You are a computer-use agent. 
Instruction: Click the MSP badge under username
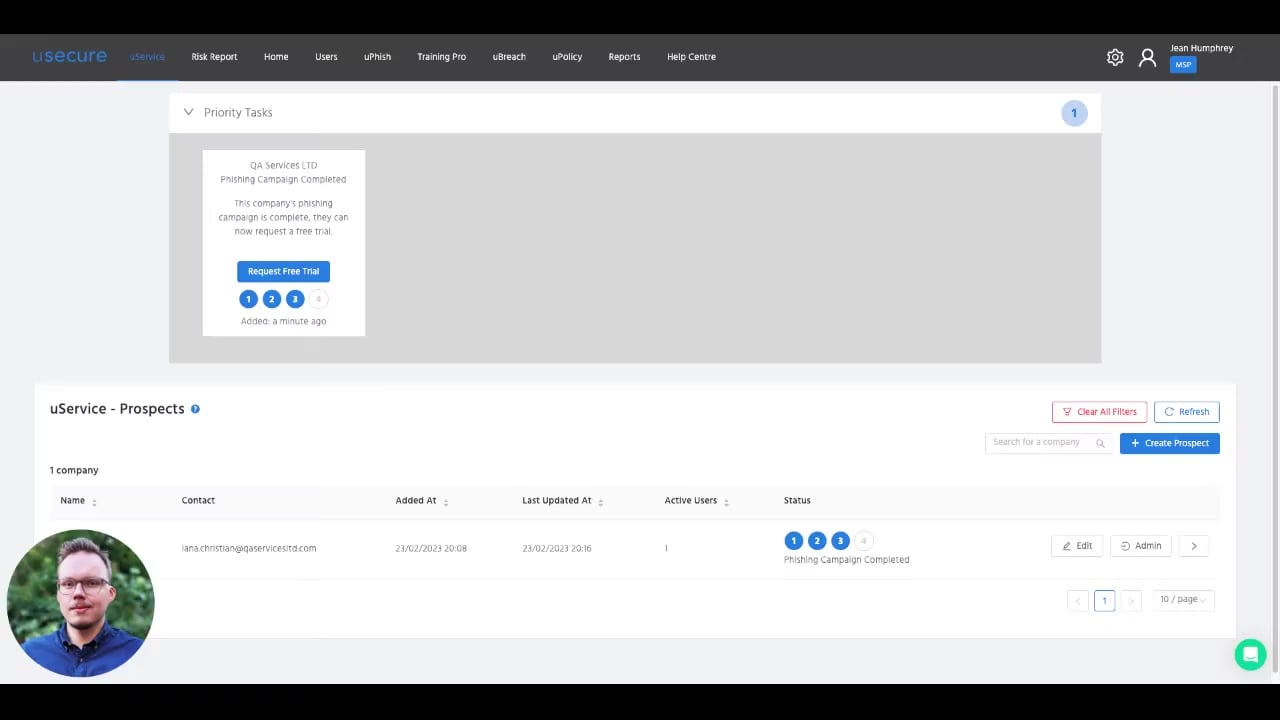pos(1183,65)
